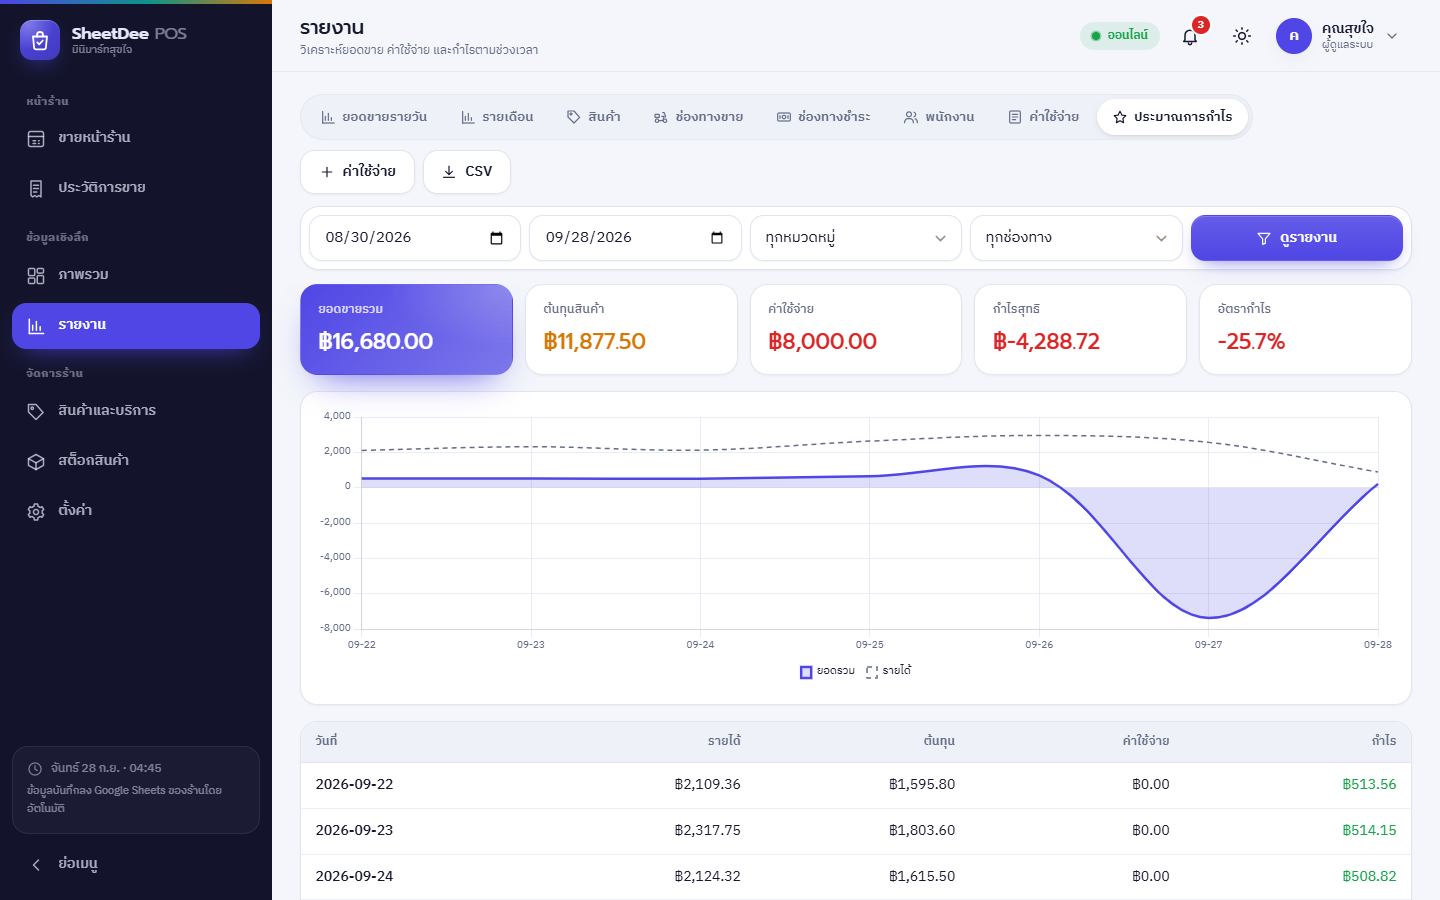Click the ดูรายงาน filter button

pos(1297,238)
